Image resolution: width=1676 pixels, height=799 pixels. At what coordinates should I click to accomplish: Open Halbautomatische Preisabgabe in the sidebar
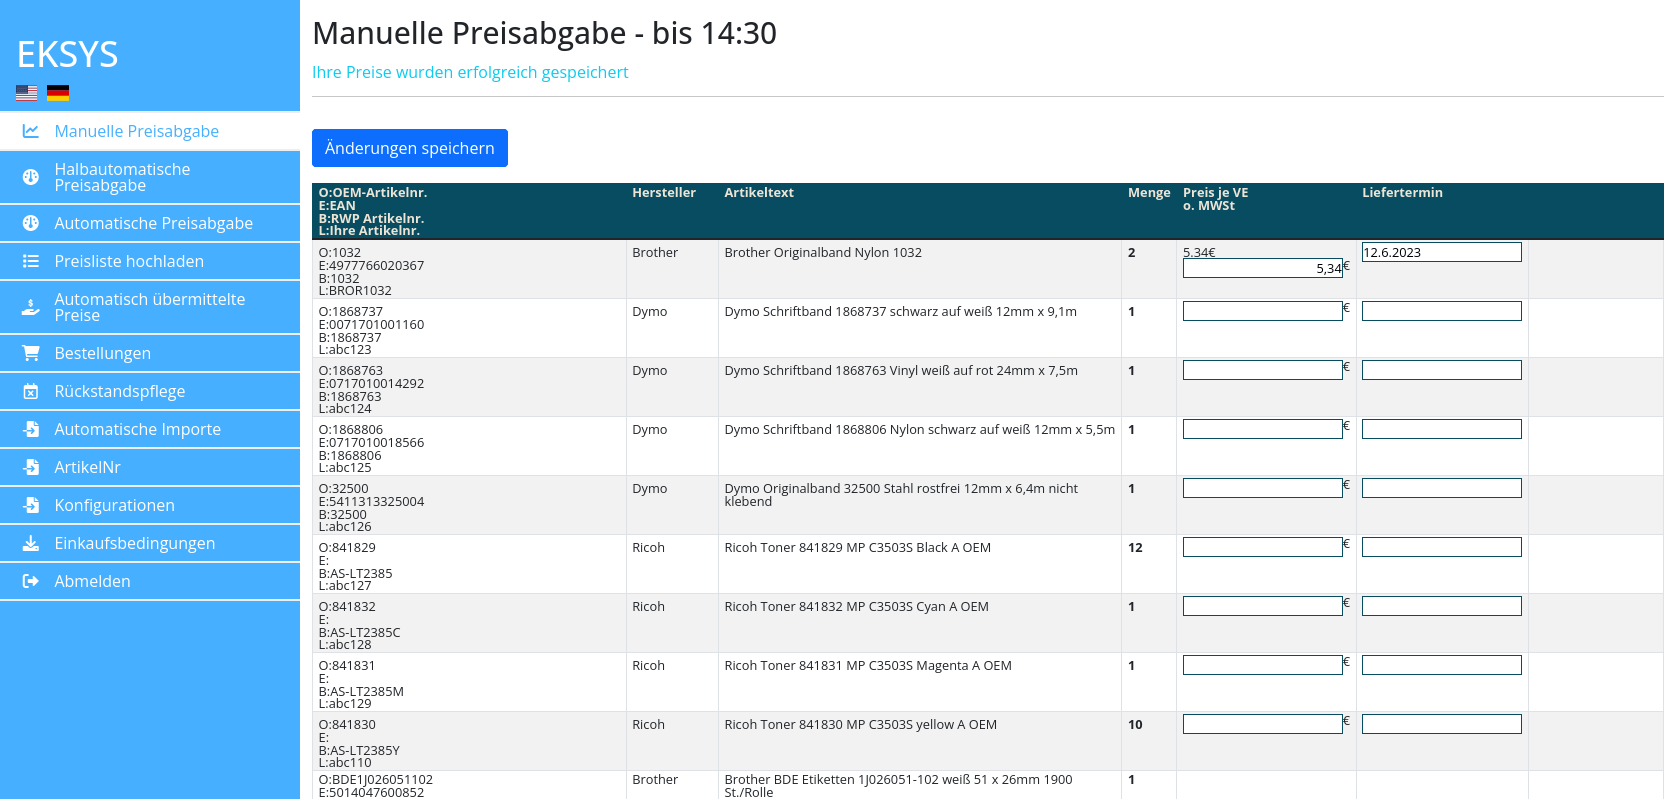122,177
